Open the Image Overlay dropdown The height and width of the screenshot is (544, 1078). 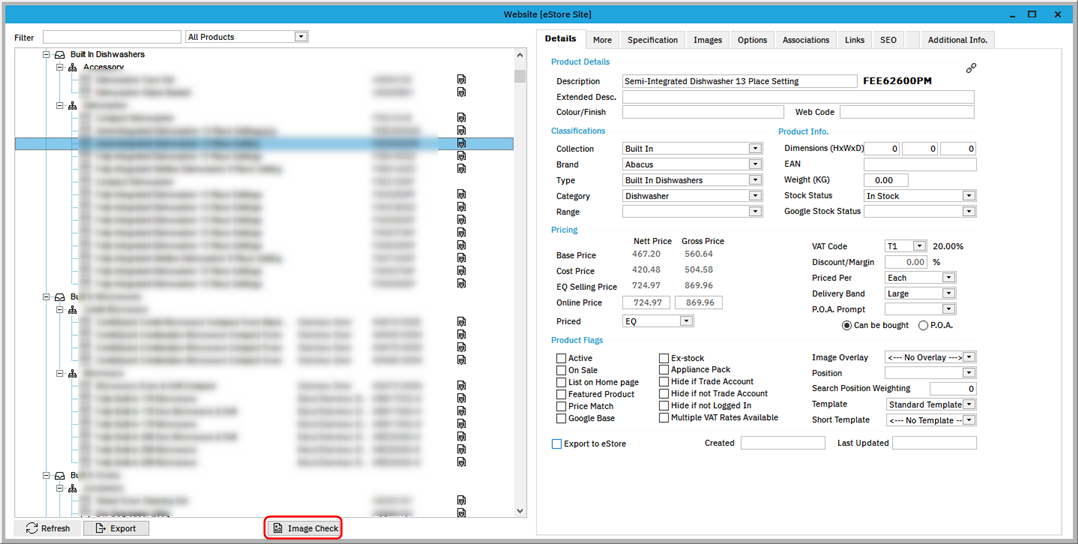pyautogui.click(x=969, y=358)
